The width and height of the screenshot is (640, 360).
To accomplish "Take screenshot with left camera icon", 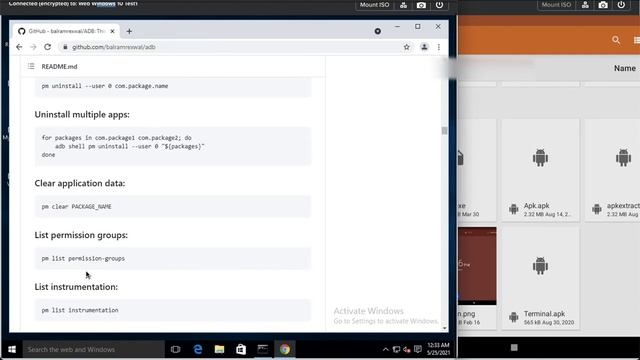I will click(421, 5).
